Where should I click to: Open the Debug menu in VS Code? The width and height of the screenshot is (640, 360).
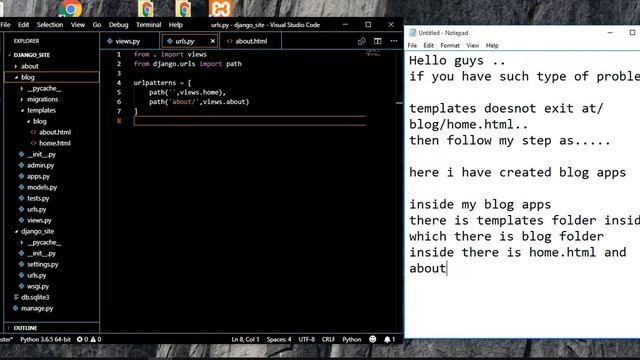coord(118,24)
